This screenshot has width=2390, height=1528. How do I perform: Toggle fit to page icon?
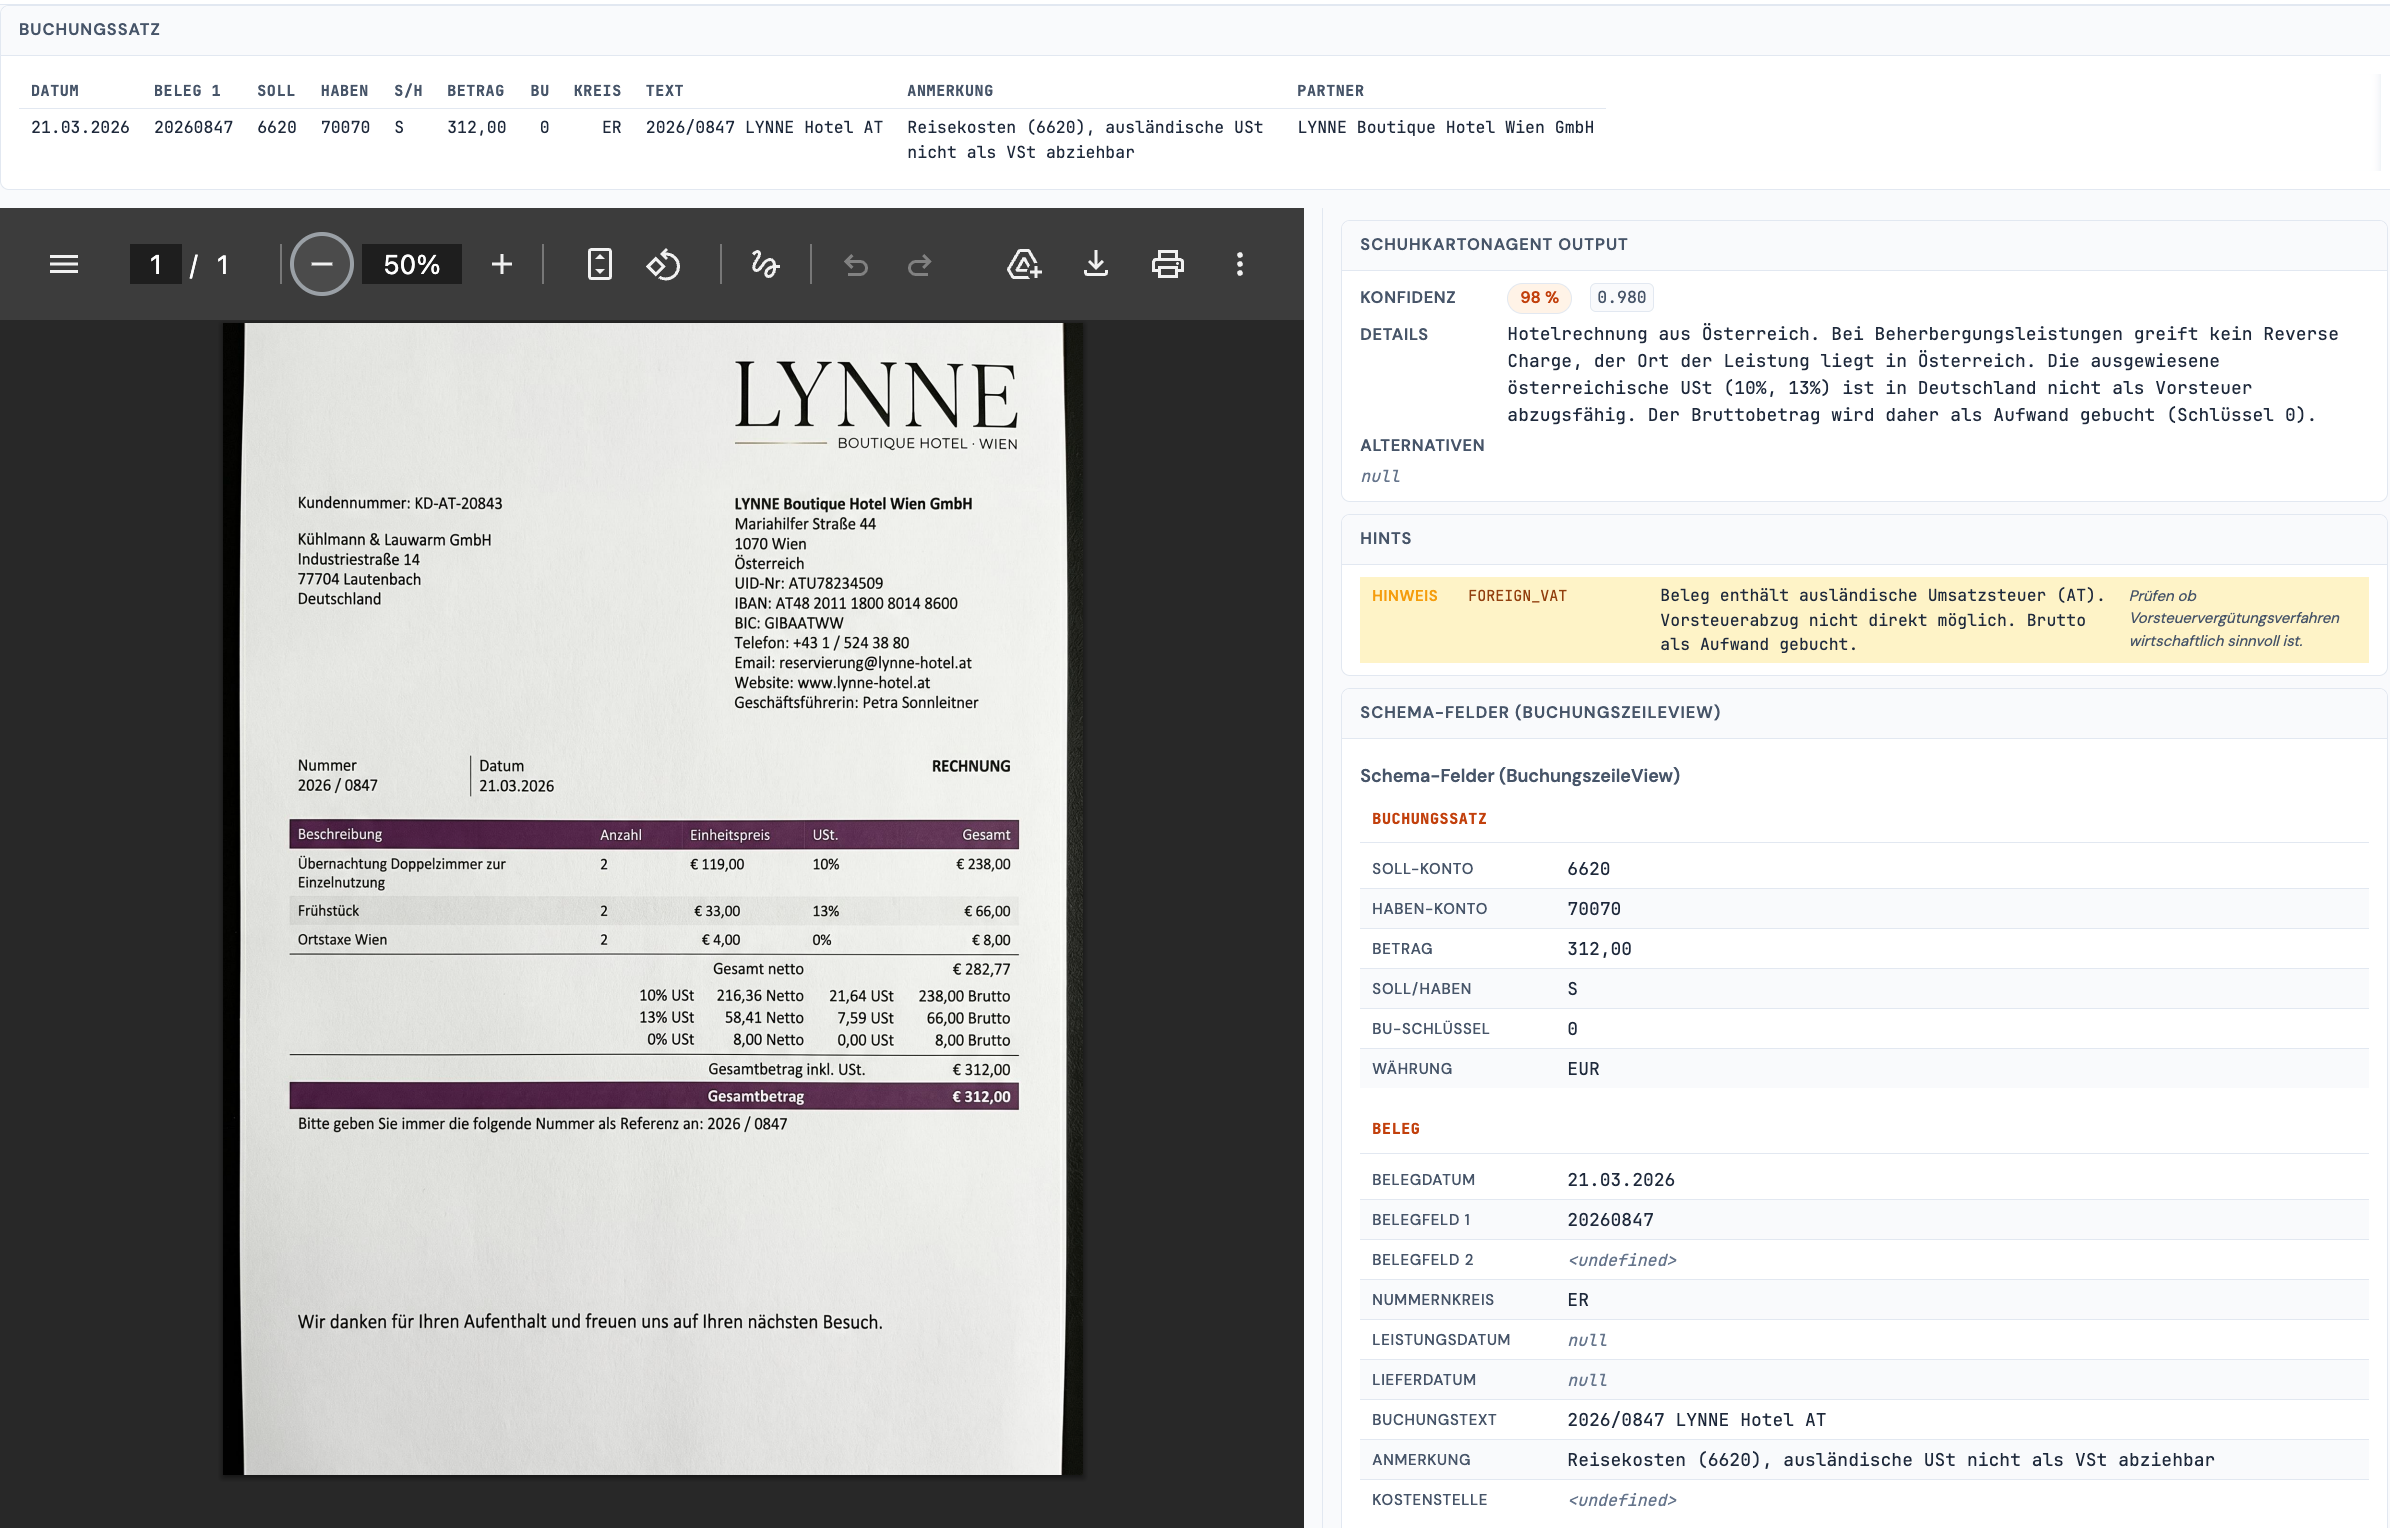pyautogui.click(x=599, y=264)
